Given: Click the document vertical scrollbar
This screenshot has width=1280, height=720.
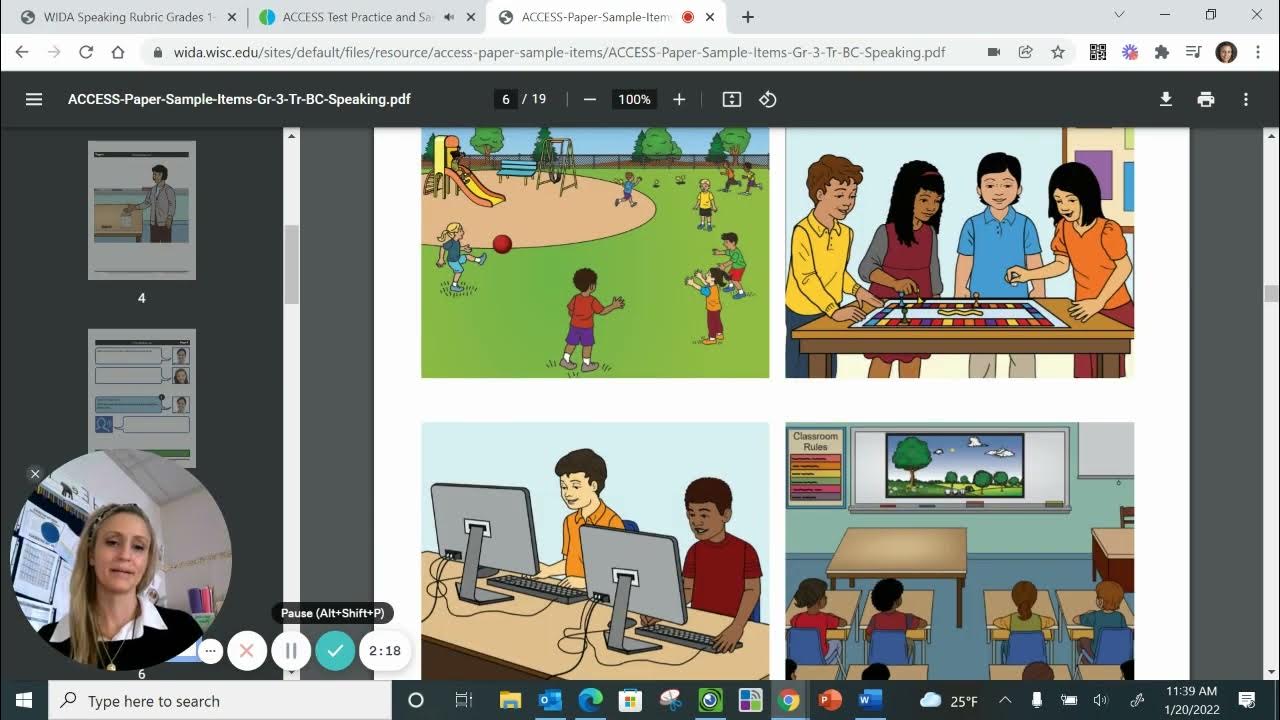Looking at the screenshot, I should click(x=1271, y=294).
